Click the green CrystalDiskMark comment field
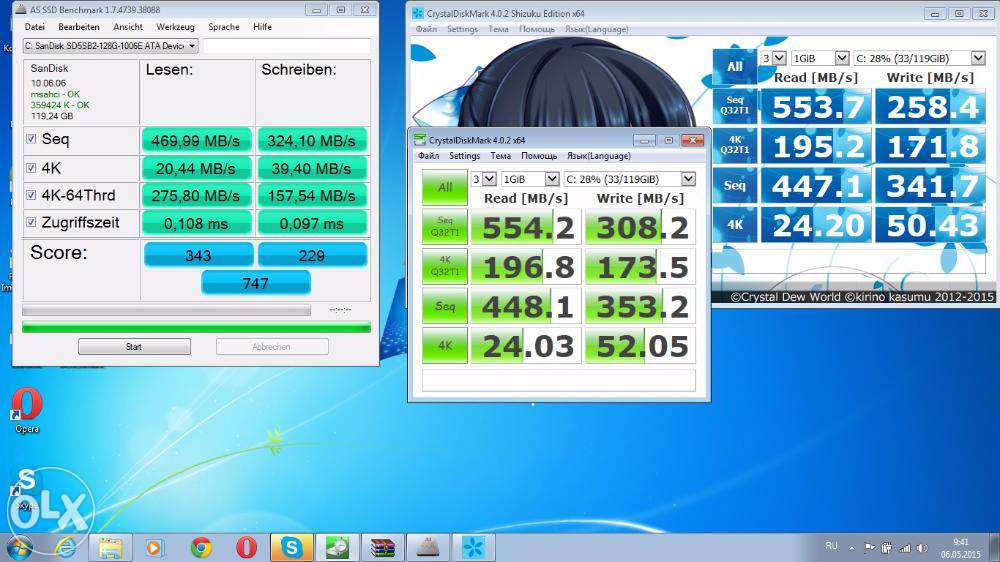The height and width of the screenshot is (562, 1000). [559, 380]
